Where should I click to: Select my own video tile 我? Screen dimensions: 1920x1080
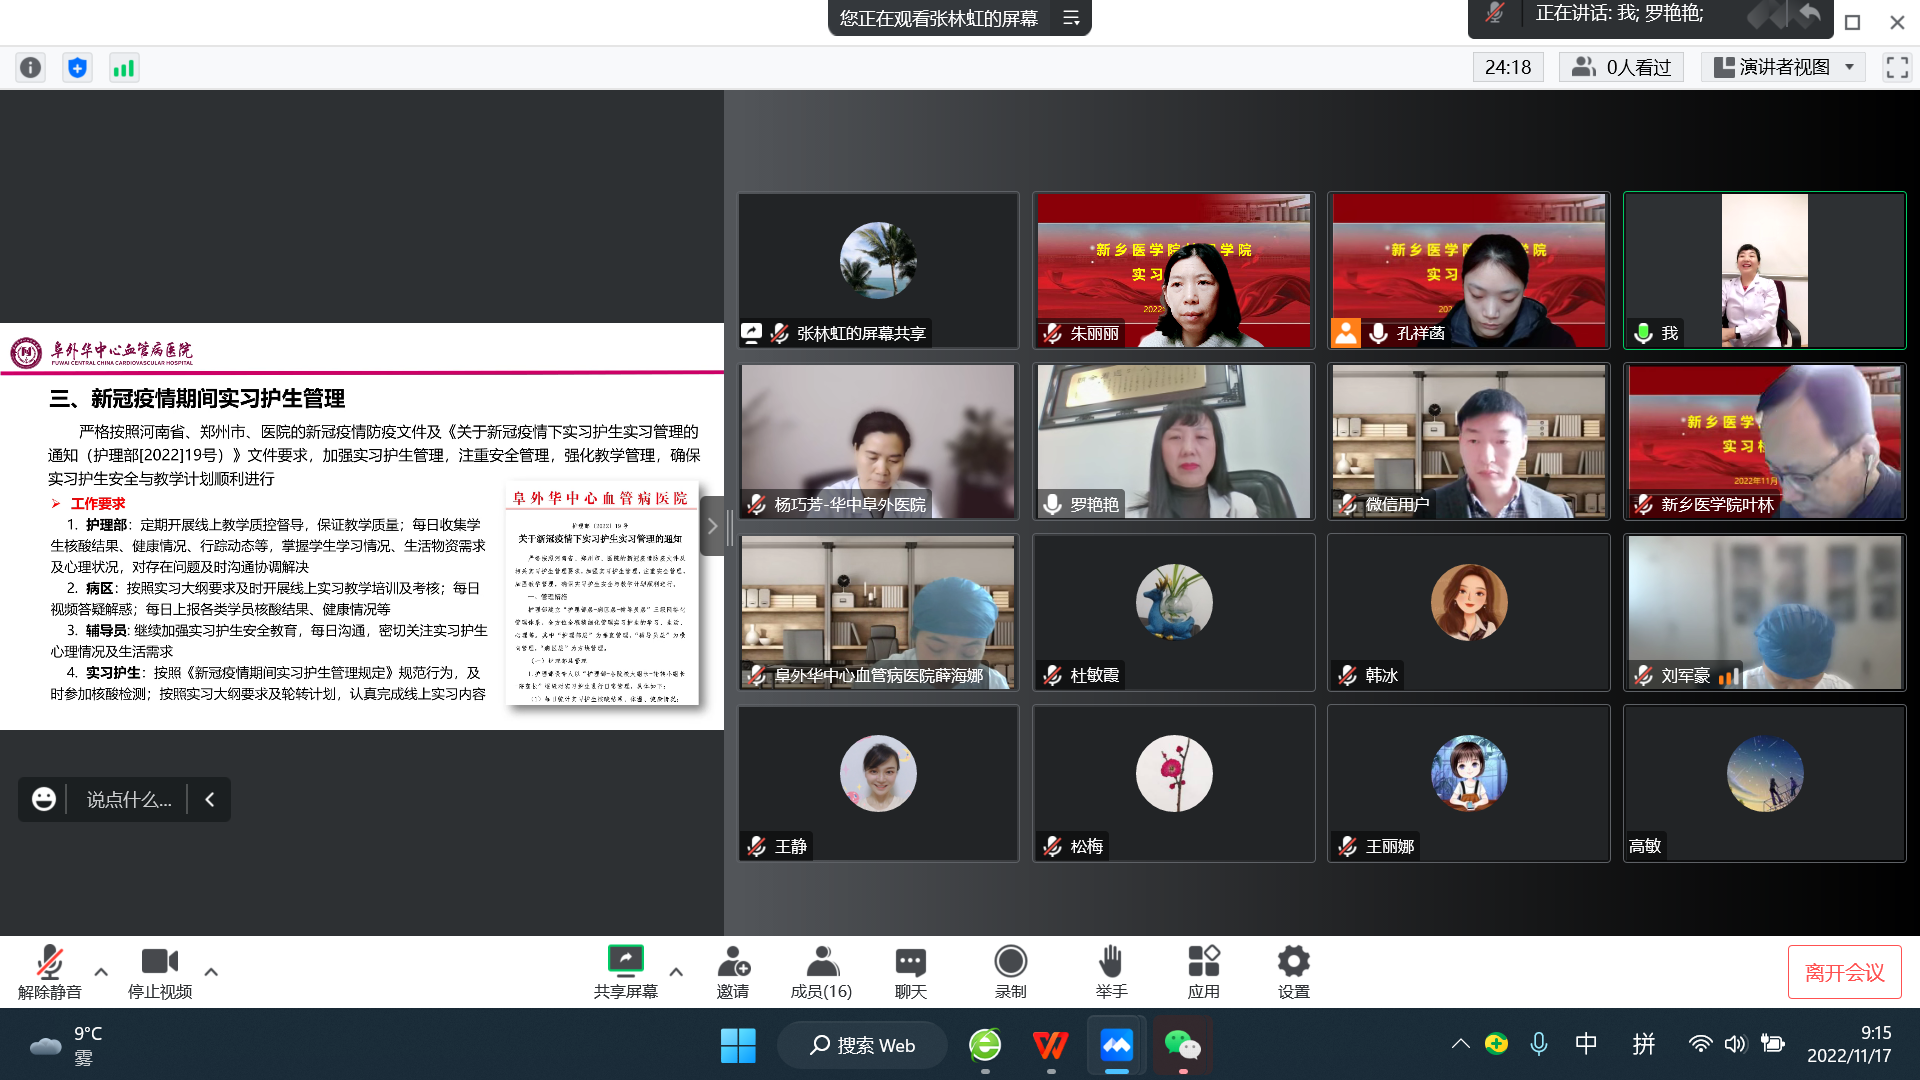(x=1765, y=270)
